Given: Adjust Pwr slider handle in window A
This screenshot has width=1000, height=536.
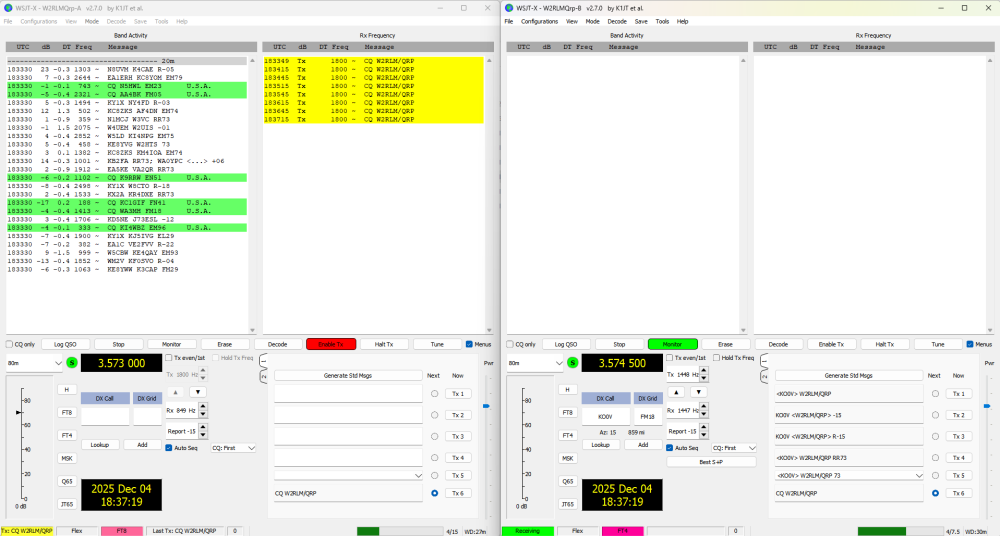Looking at the screenshot, I should 487,406.
